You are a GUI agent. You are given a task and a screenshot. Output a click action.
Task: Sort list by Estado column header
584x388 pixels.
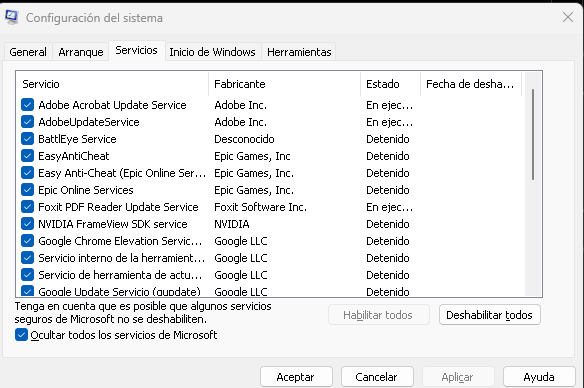tap(390, 84)
